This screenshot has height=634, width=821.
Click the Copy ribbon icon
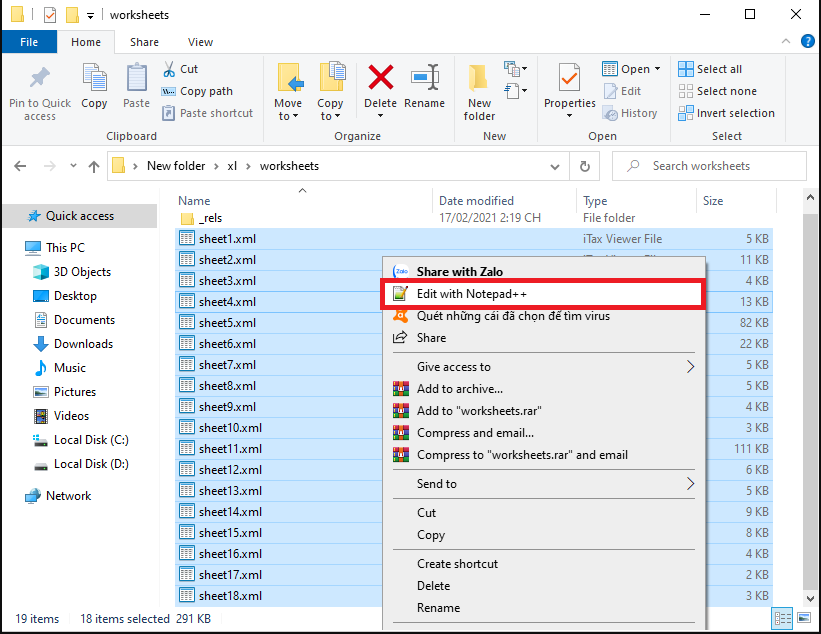[x=94, y=78]
